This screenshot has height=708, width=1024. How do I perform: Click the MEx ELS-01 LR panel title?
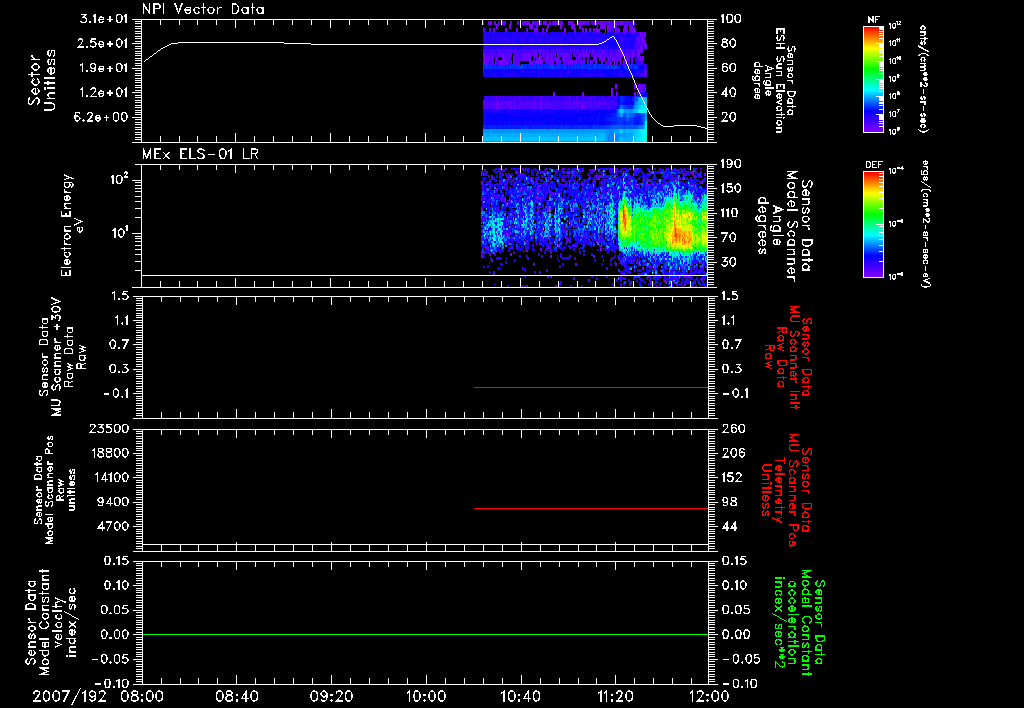tap(200, 154)
